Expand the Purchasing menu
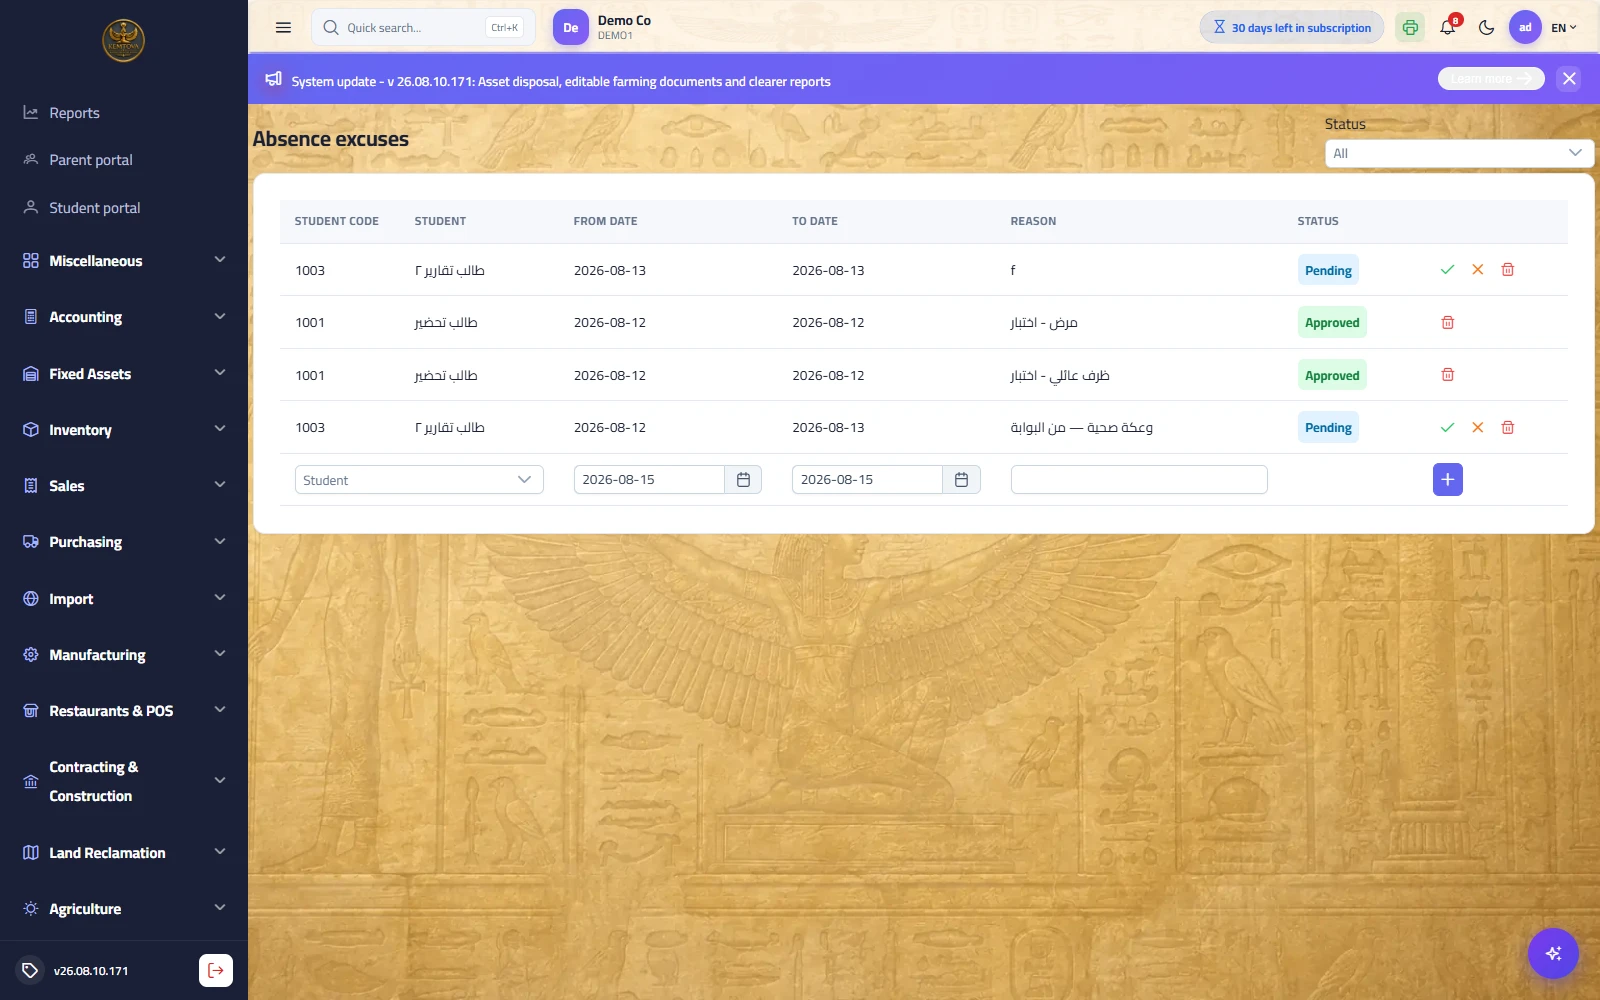 click(x=124, y=542)
